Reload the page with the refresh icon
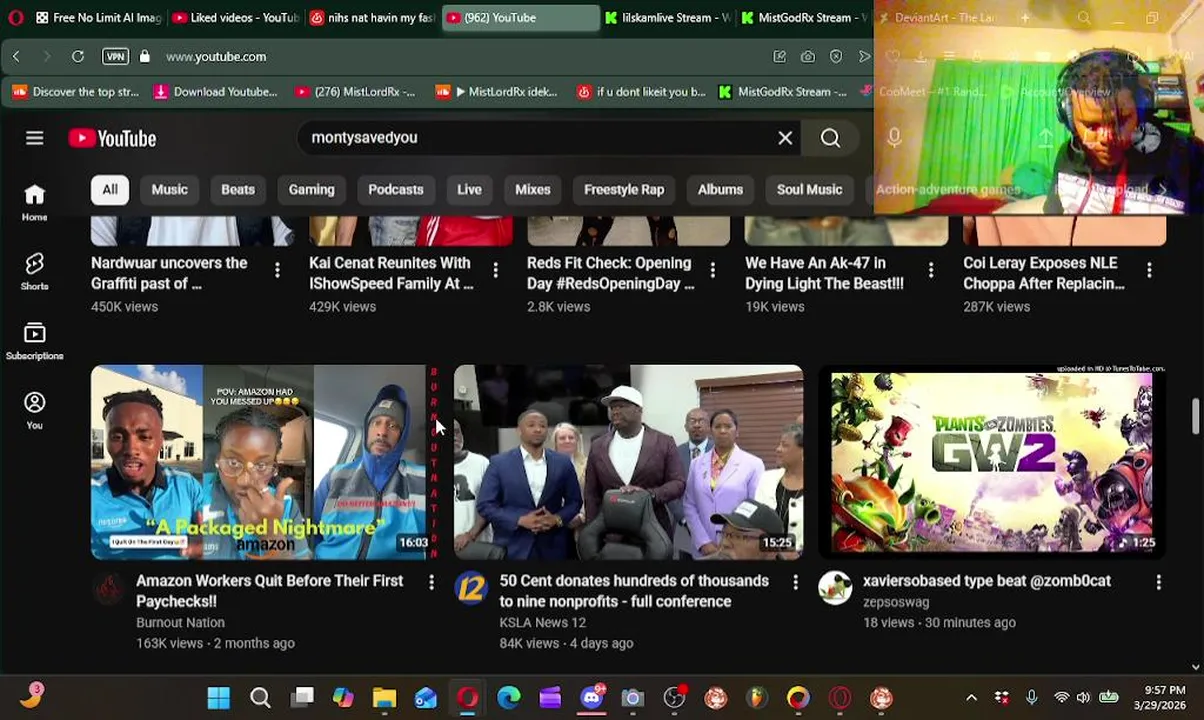1204x720 pixels. pyautogui.click(x=78, y=57)
